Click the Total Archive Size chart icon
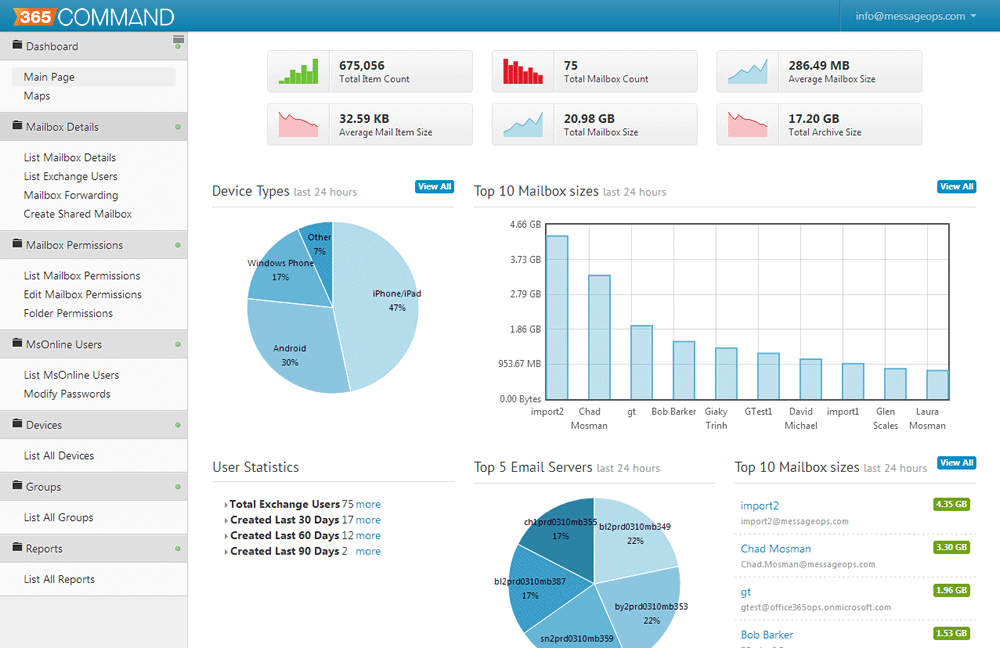Viewport: 1000px width, 648px height. (x=747, y=124)
